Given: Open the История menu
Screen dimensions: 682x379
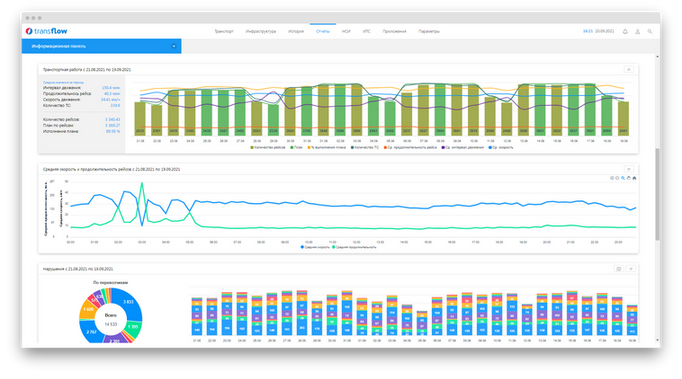Looking at the screenshot, I should [296, 31].
